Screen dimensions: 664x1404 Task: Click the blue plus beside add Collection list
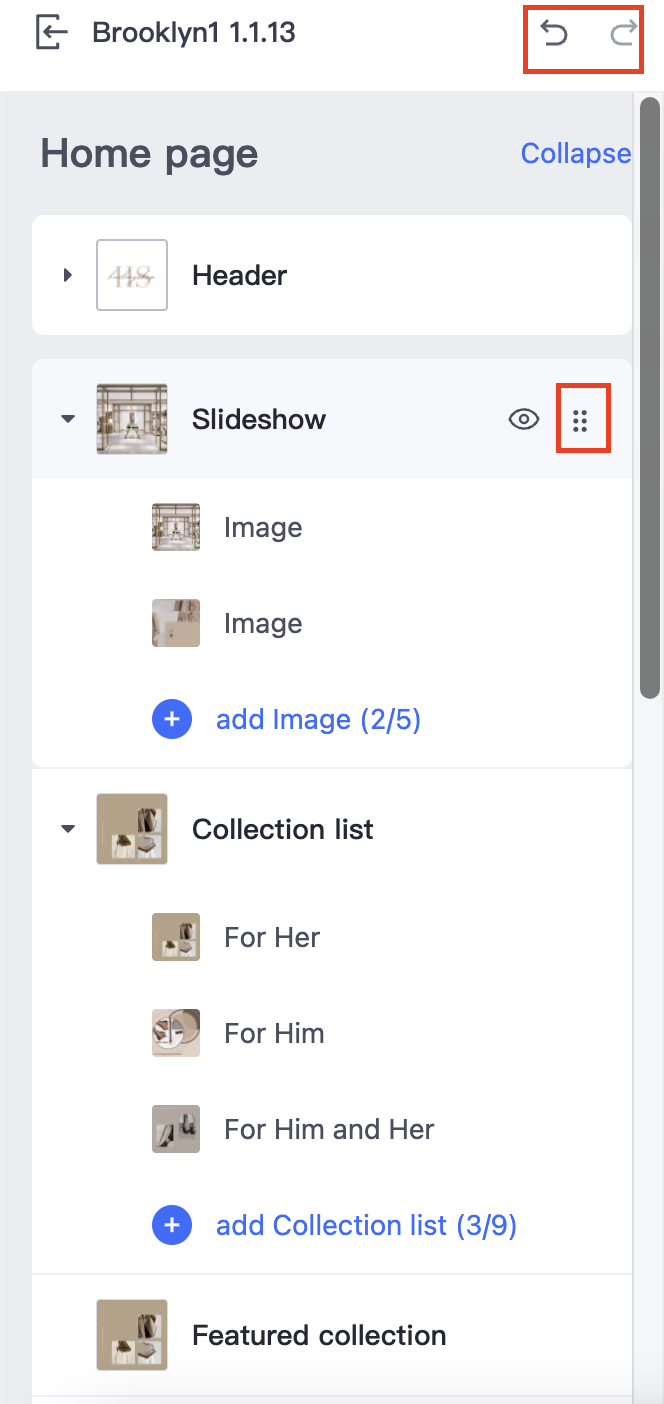(x=172, y=1225)
